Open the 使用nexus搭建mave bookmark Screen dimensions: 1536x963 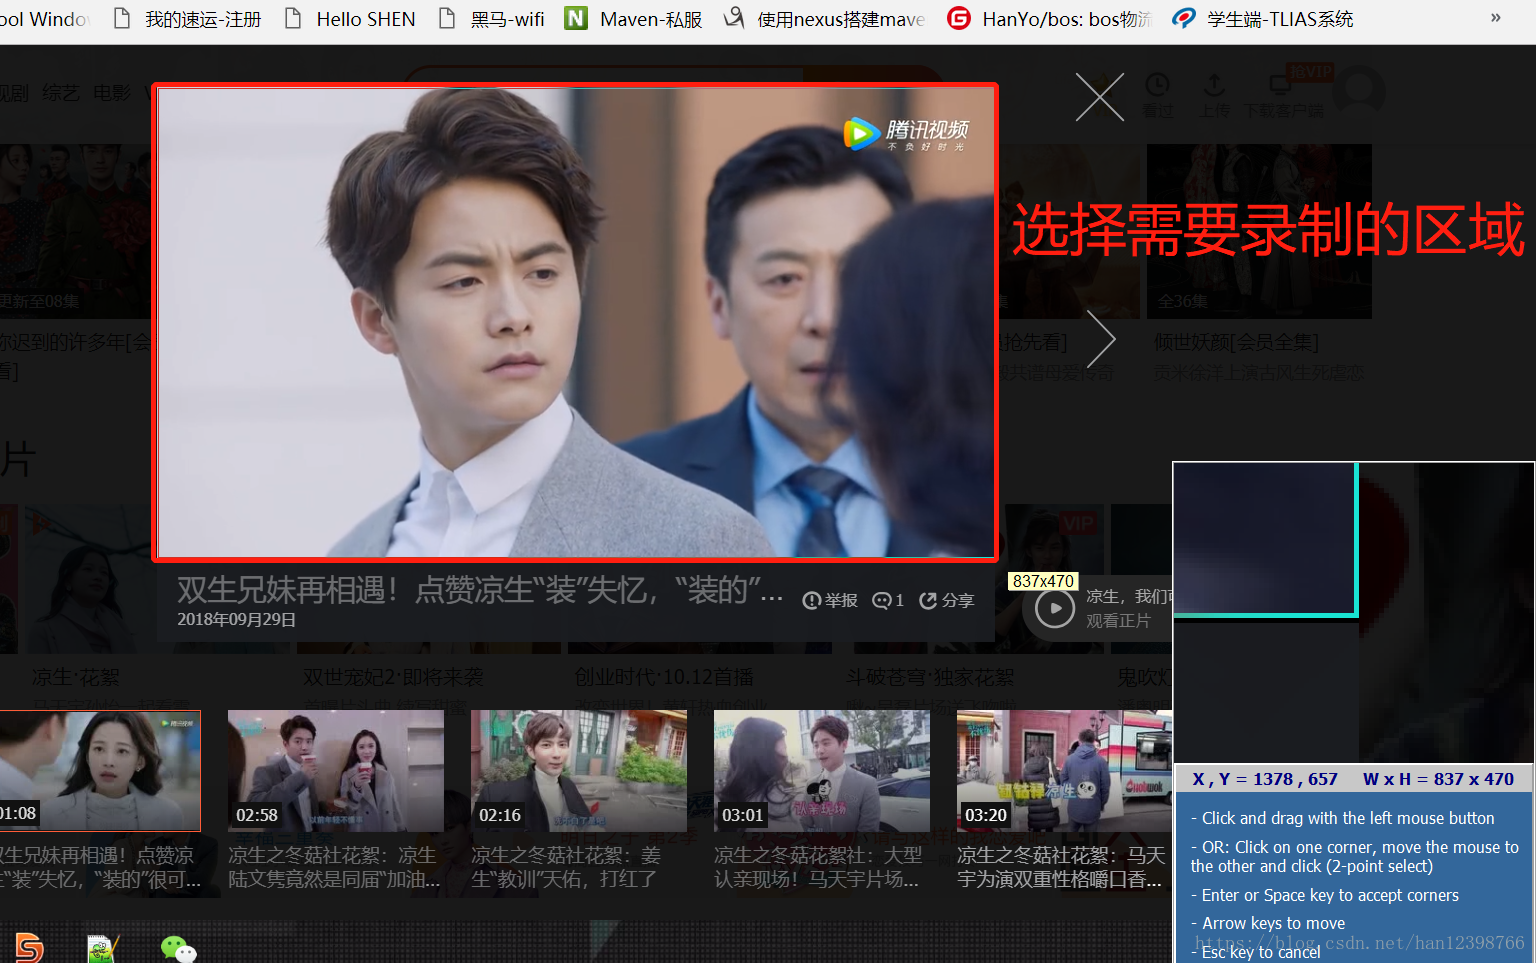825,19
